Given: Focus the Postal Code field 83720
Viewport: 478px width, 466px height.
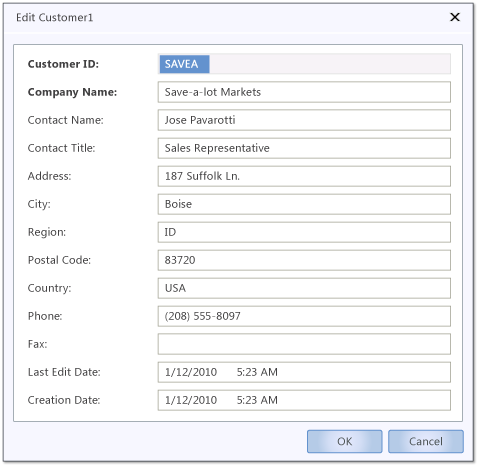Looking at the screenshot, I should pos(304,260).
